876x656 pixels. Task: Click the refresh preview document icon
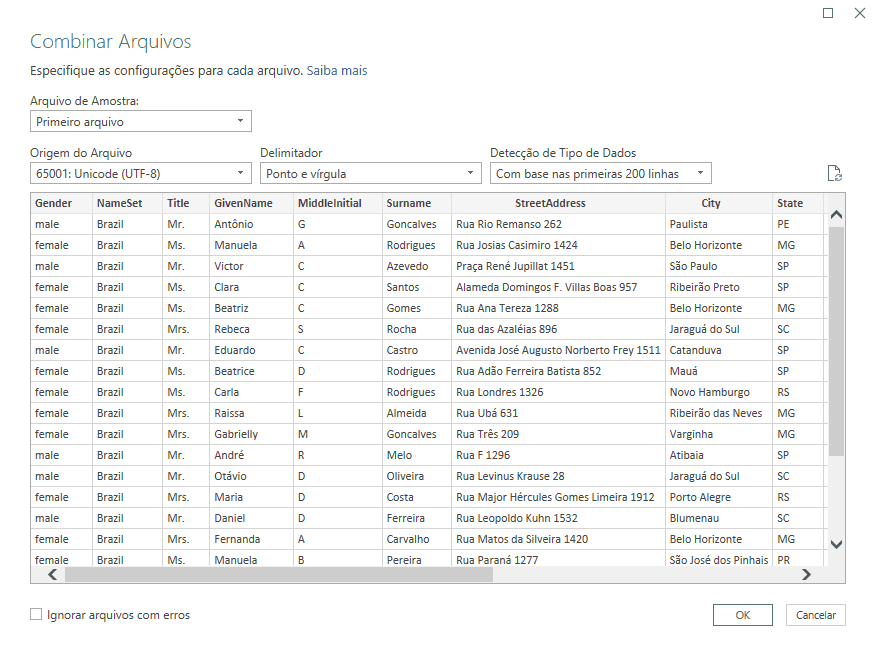pos(834,173)
